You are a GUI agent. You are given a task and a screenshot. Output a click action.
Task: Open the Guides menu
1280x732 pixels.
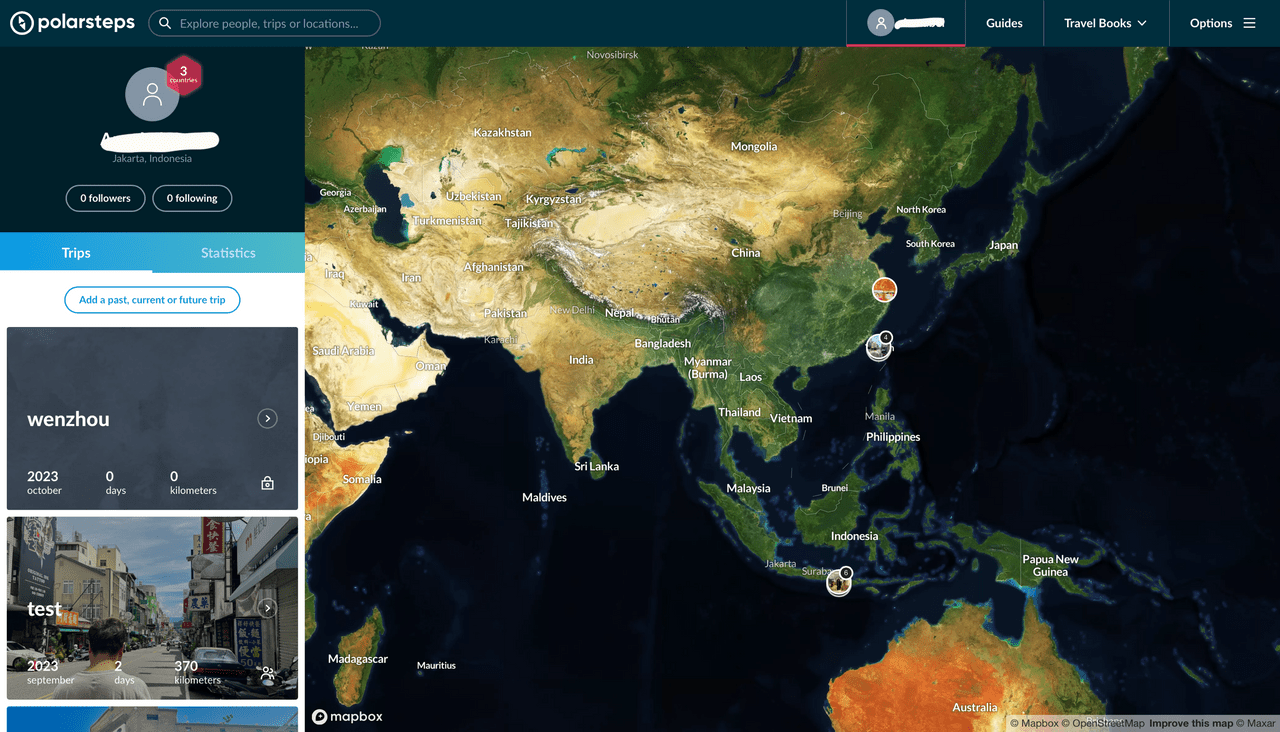pos(1004,23)
